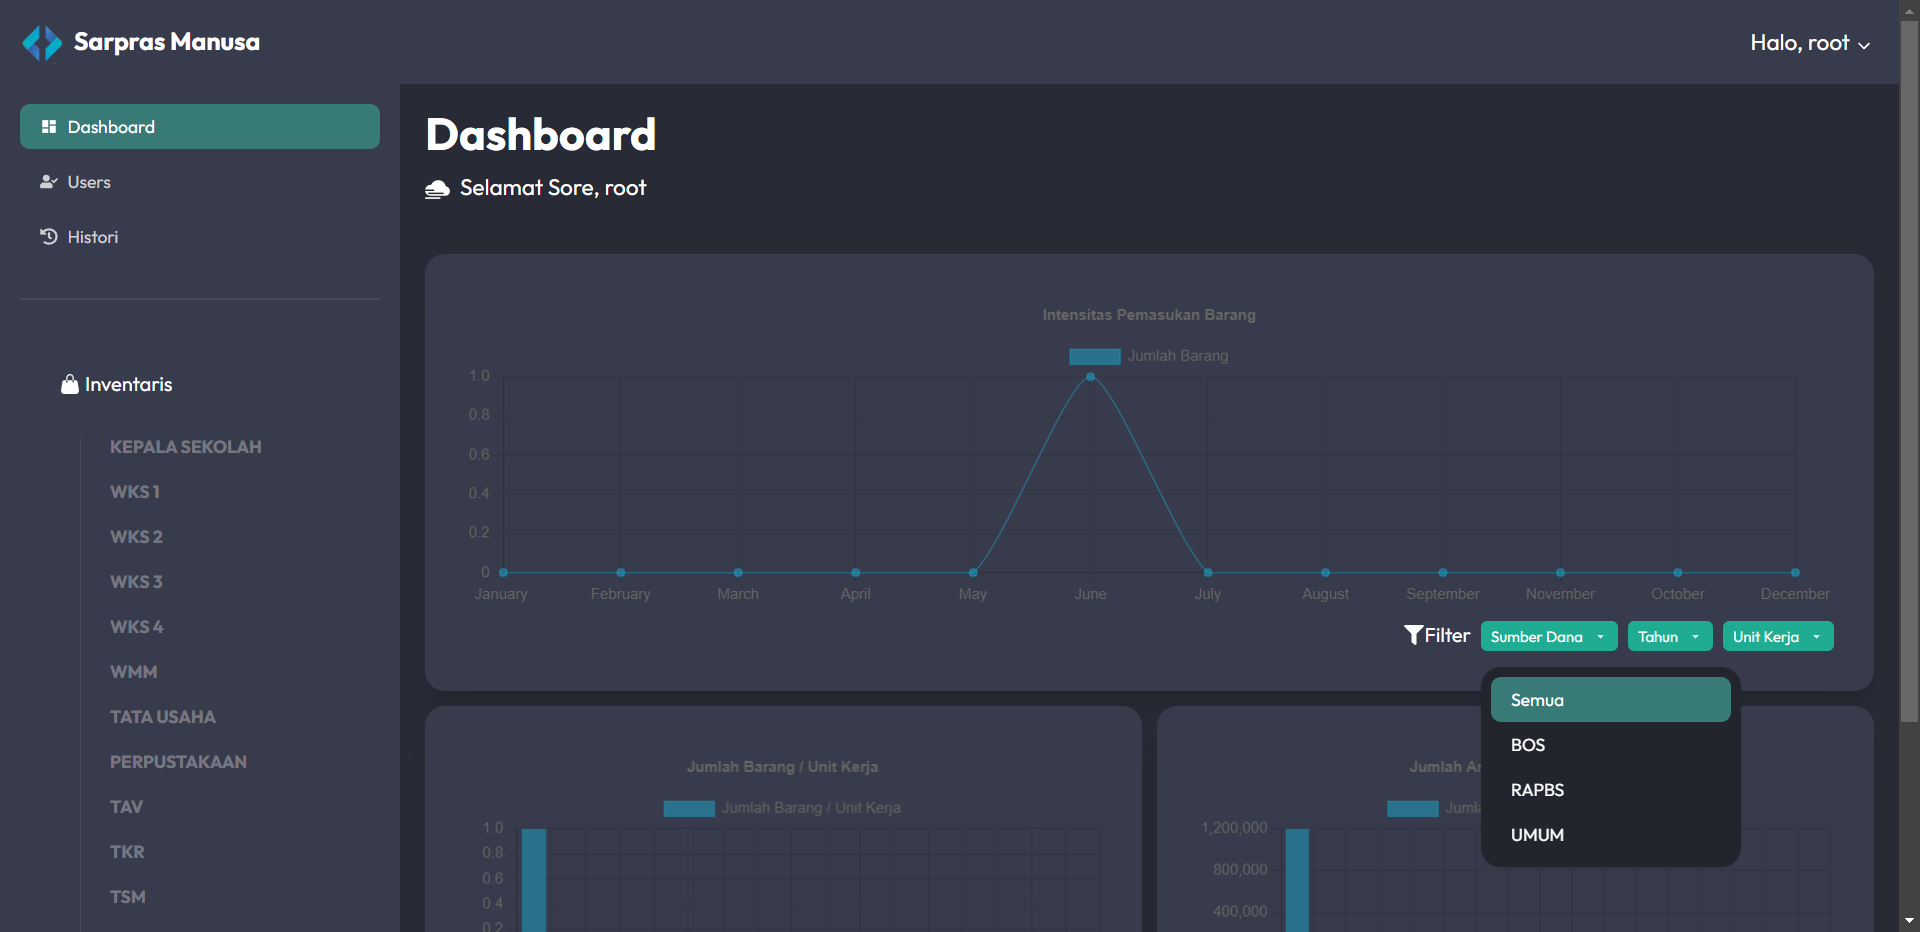
Task: Click the Selamat Sore, root greeting
Action: pyautogui.click(x=553, y=188)
